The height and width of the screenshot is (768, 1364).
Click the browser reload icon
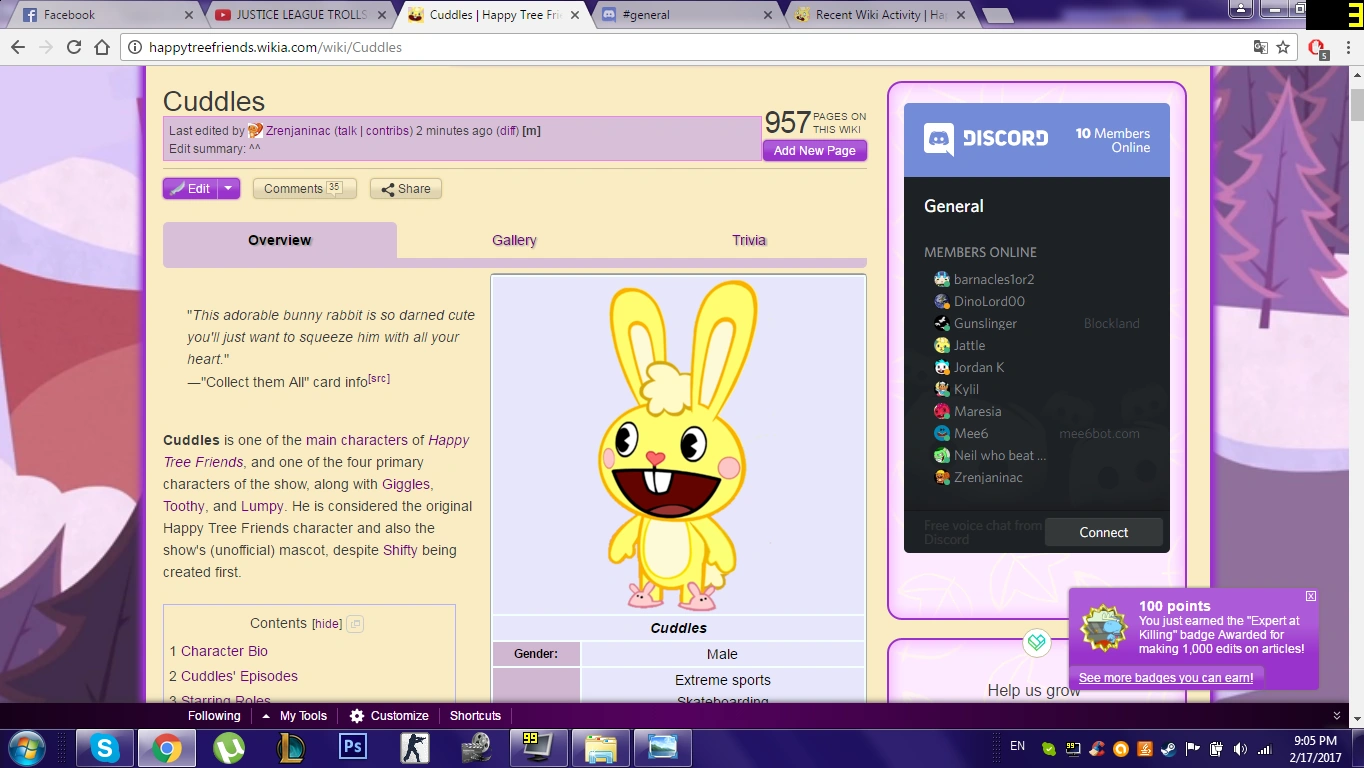tap(74, 47)
